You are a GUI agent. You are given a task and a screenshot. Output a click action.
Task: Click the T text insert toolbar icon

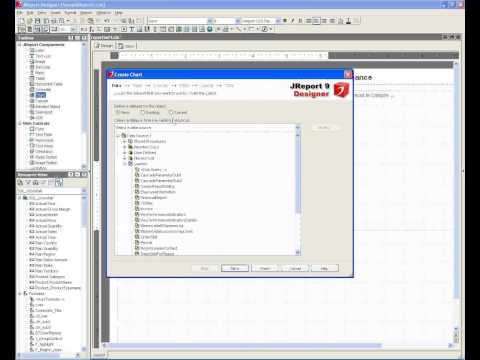click(132, 29)
